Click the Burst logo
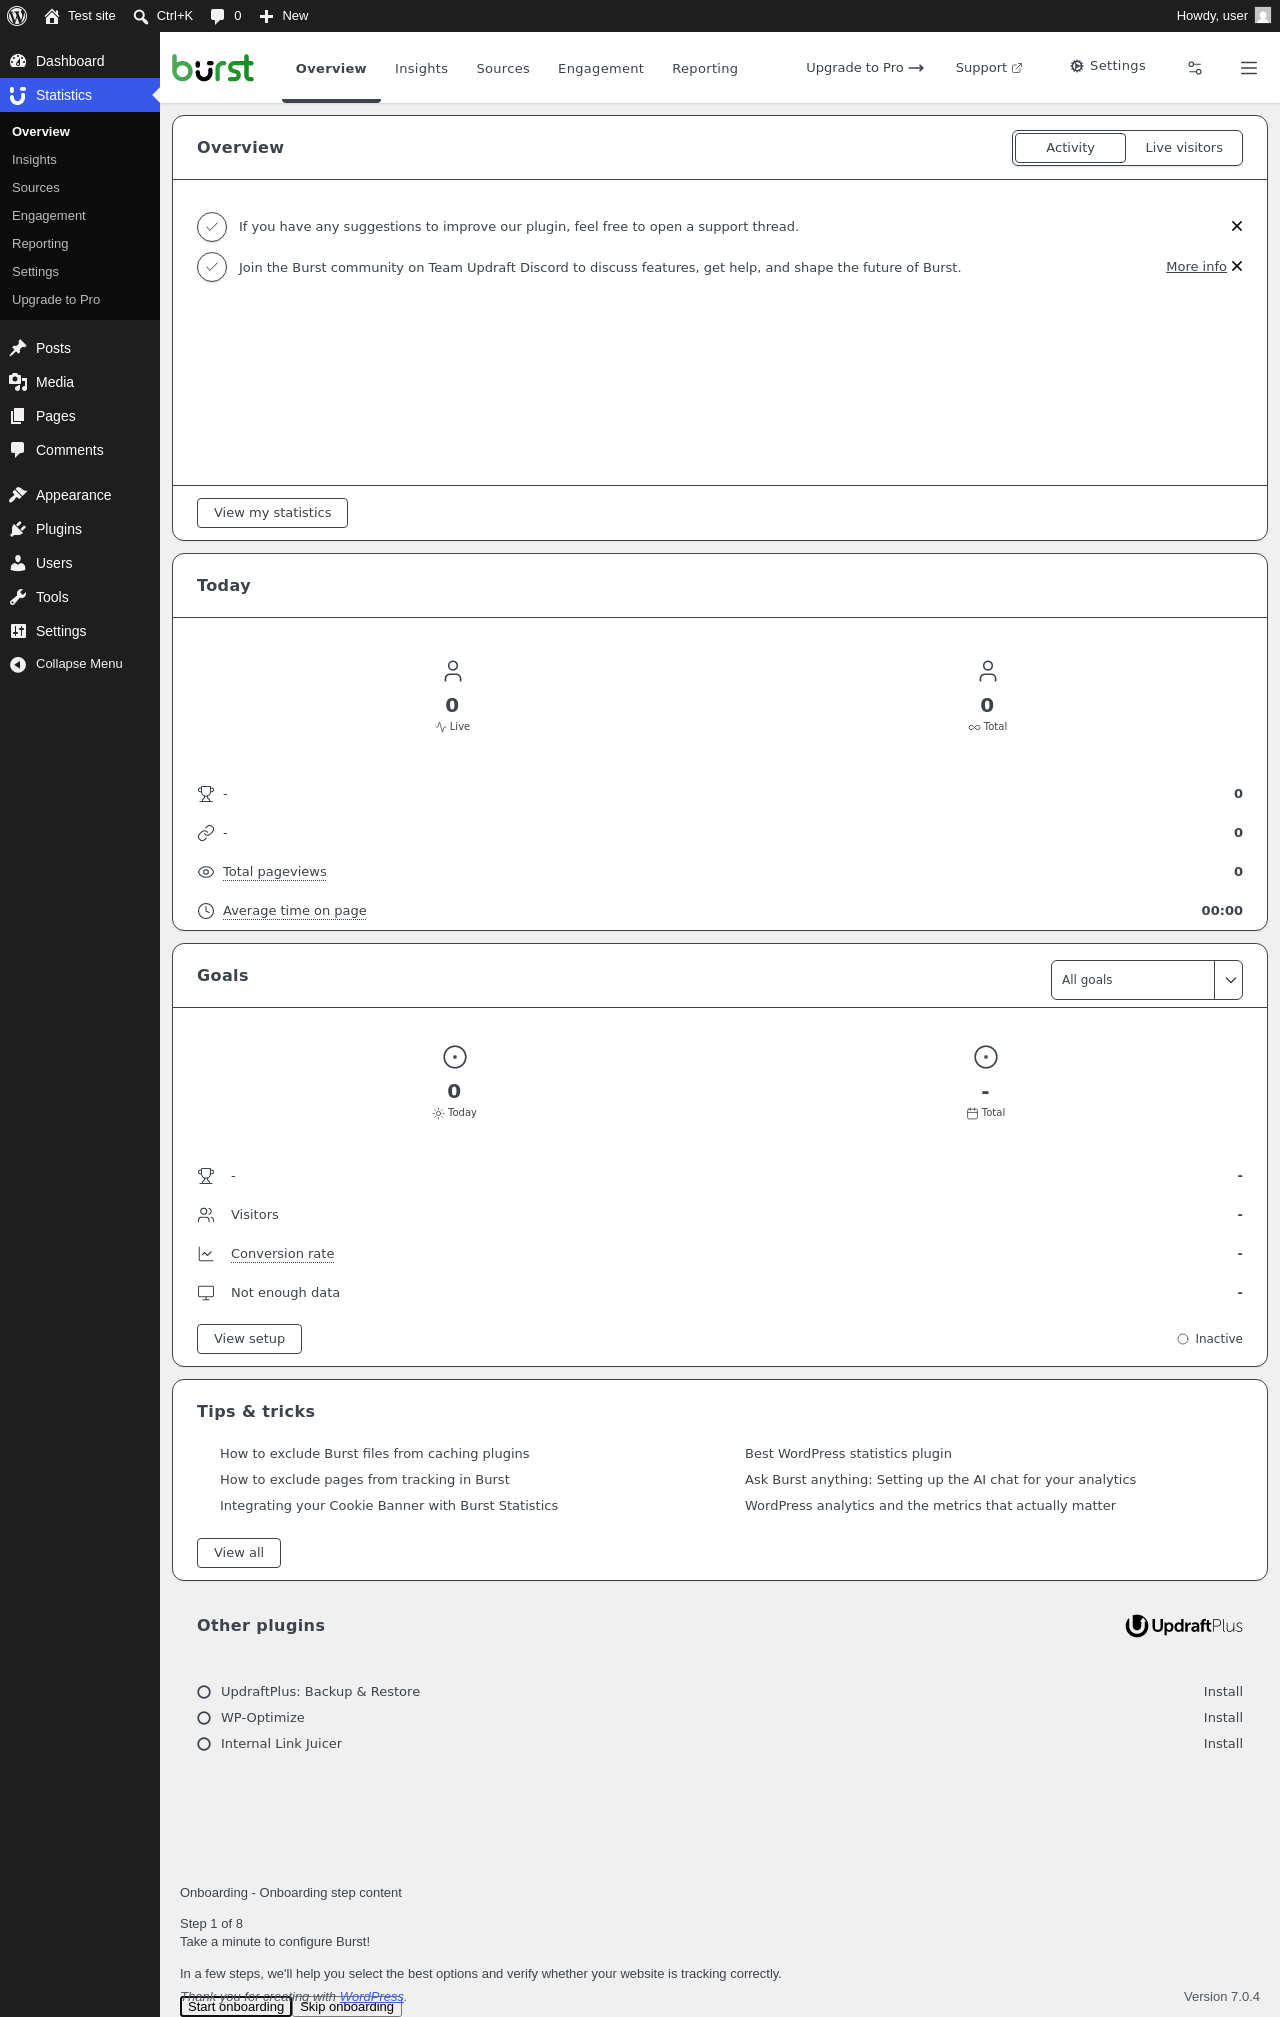The height and width of the screenshot is (2017, 1280). (213, 68)
